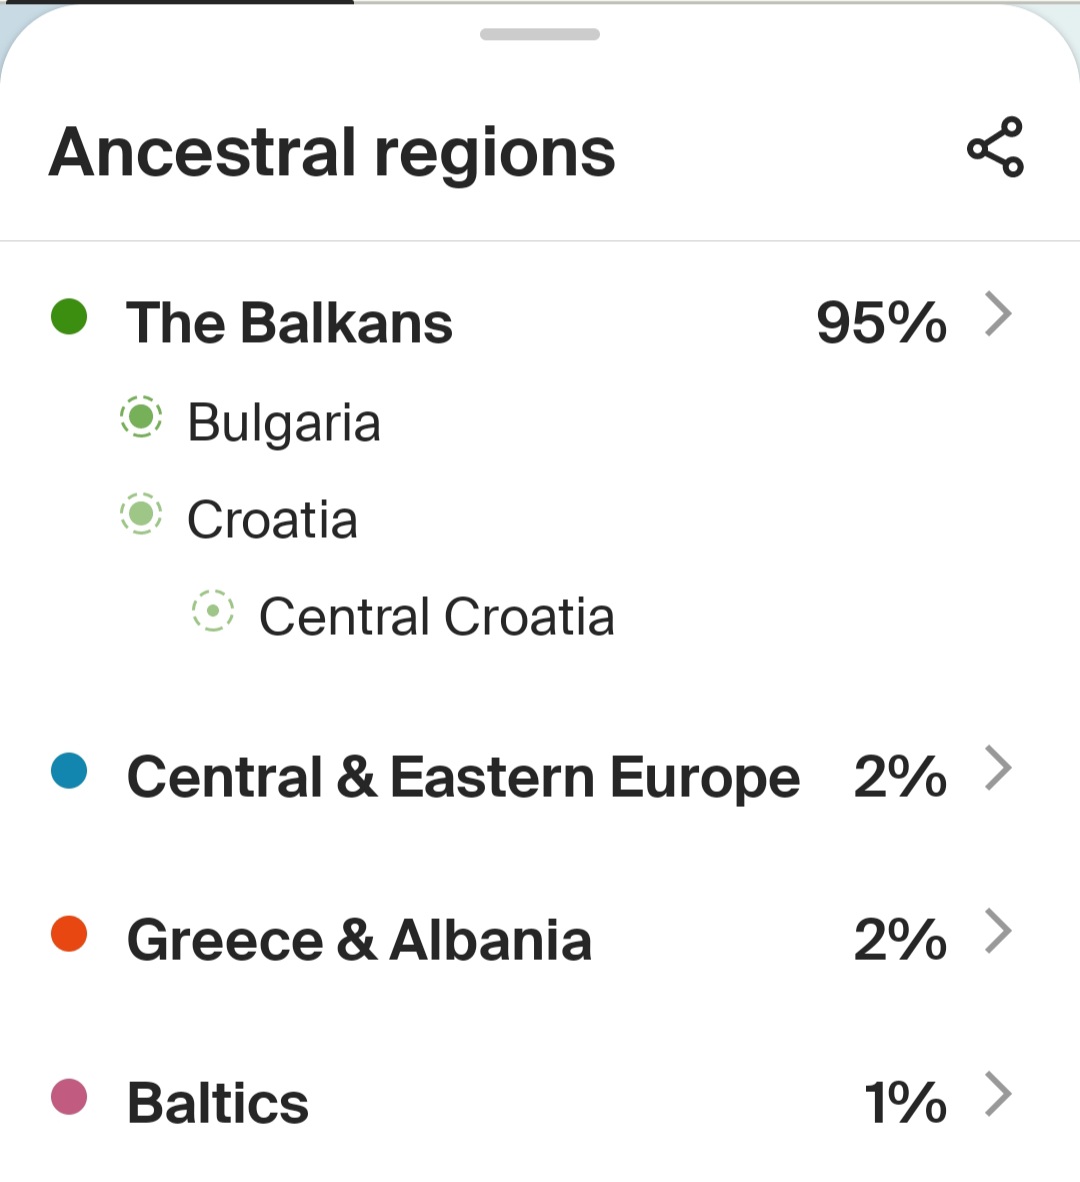This screenshot has width=1080, height=1182.
Task: Click the blue dot for Central & Eastern Europe
Action: pos(69,771)
